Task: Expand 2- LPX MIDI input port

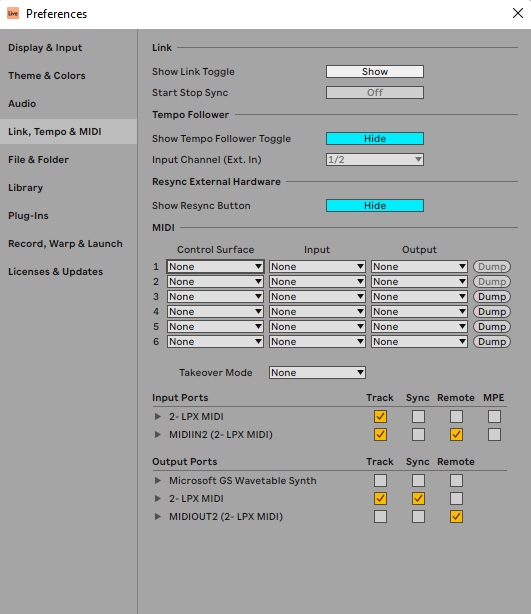Action: click(x=157, y=417)
